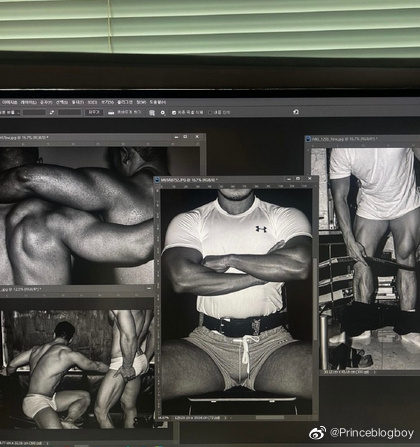The height and width of the screenshot is (447, 420).
Task: Expand the M6568752.JPG status bar info arrow
Action: (225, 418)
